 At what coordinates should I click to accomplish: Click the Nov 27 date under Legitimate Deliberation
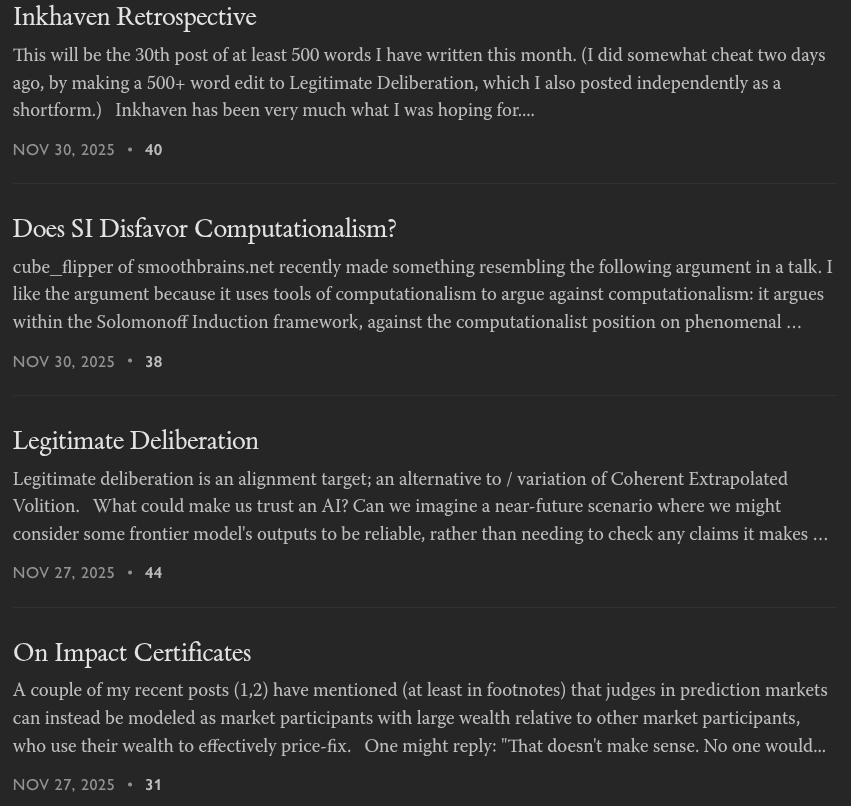[x=63, y=573]
